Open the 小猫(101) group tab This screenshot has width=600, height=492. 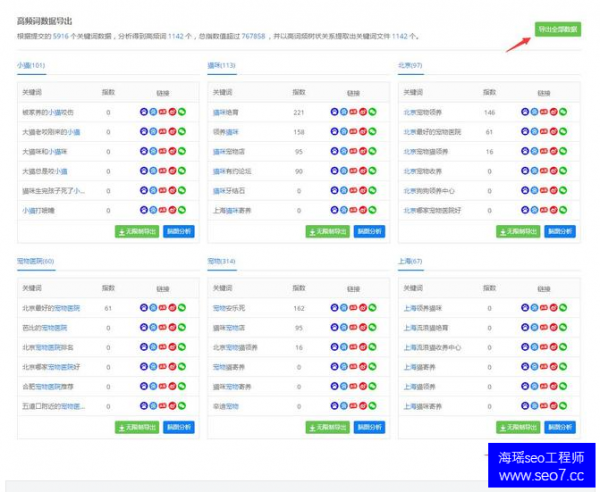click(x=31, y=65)
